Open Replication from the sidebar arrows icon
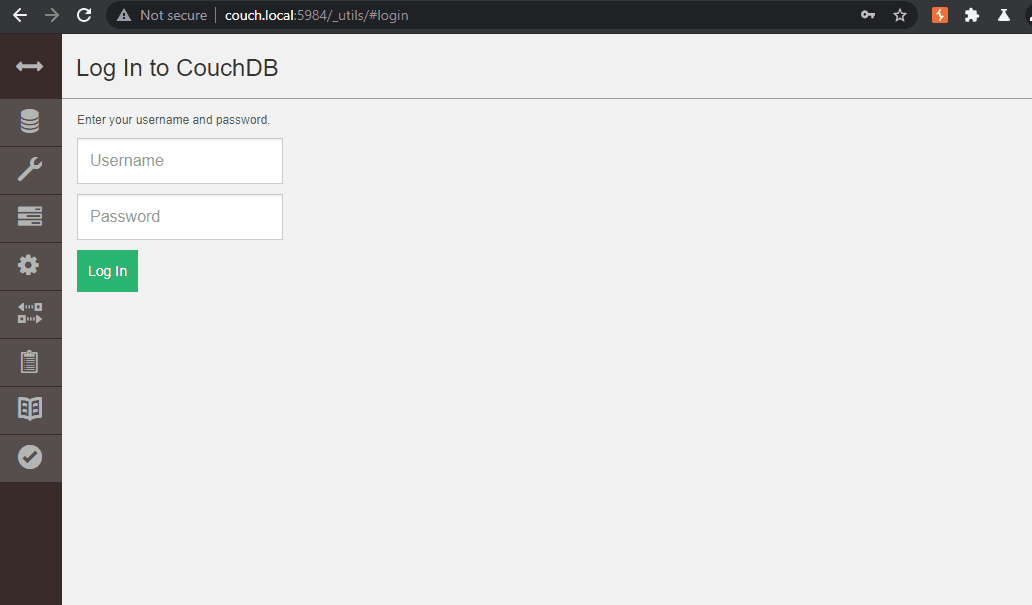The image size is (1032, 605). pyautogui.click(x=30, y=313)
